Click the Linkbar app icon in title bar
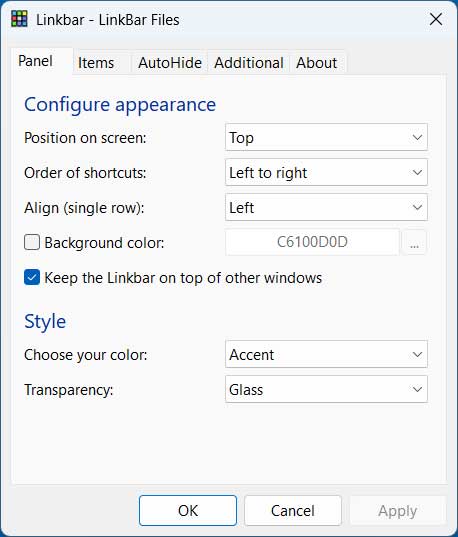Viewport: 458px width, 537px height. pyautogui.click(x=19, y=19)
